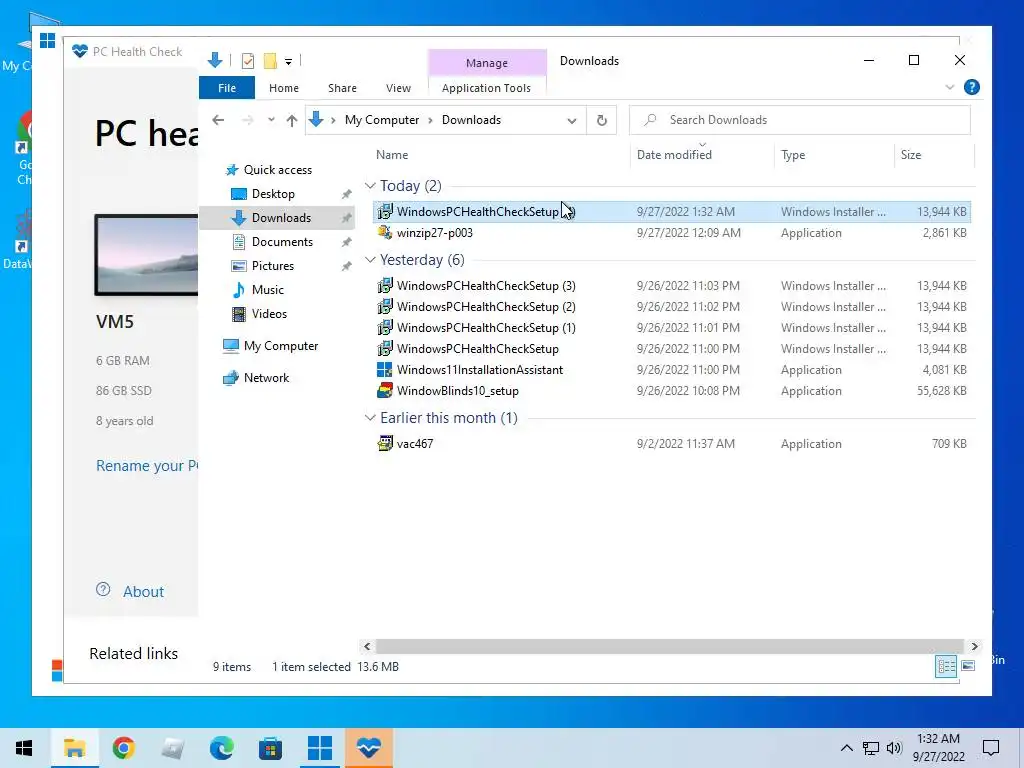Open the File menu tab

(x=227, y=88)
